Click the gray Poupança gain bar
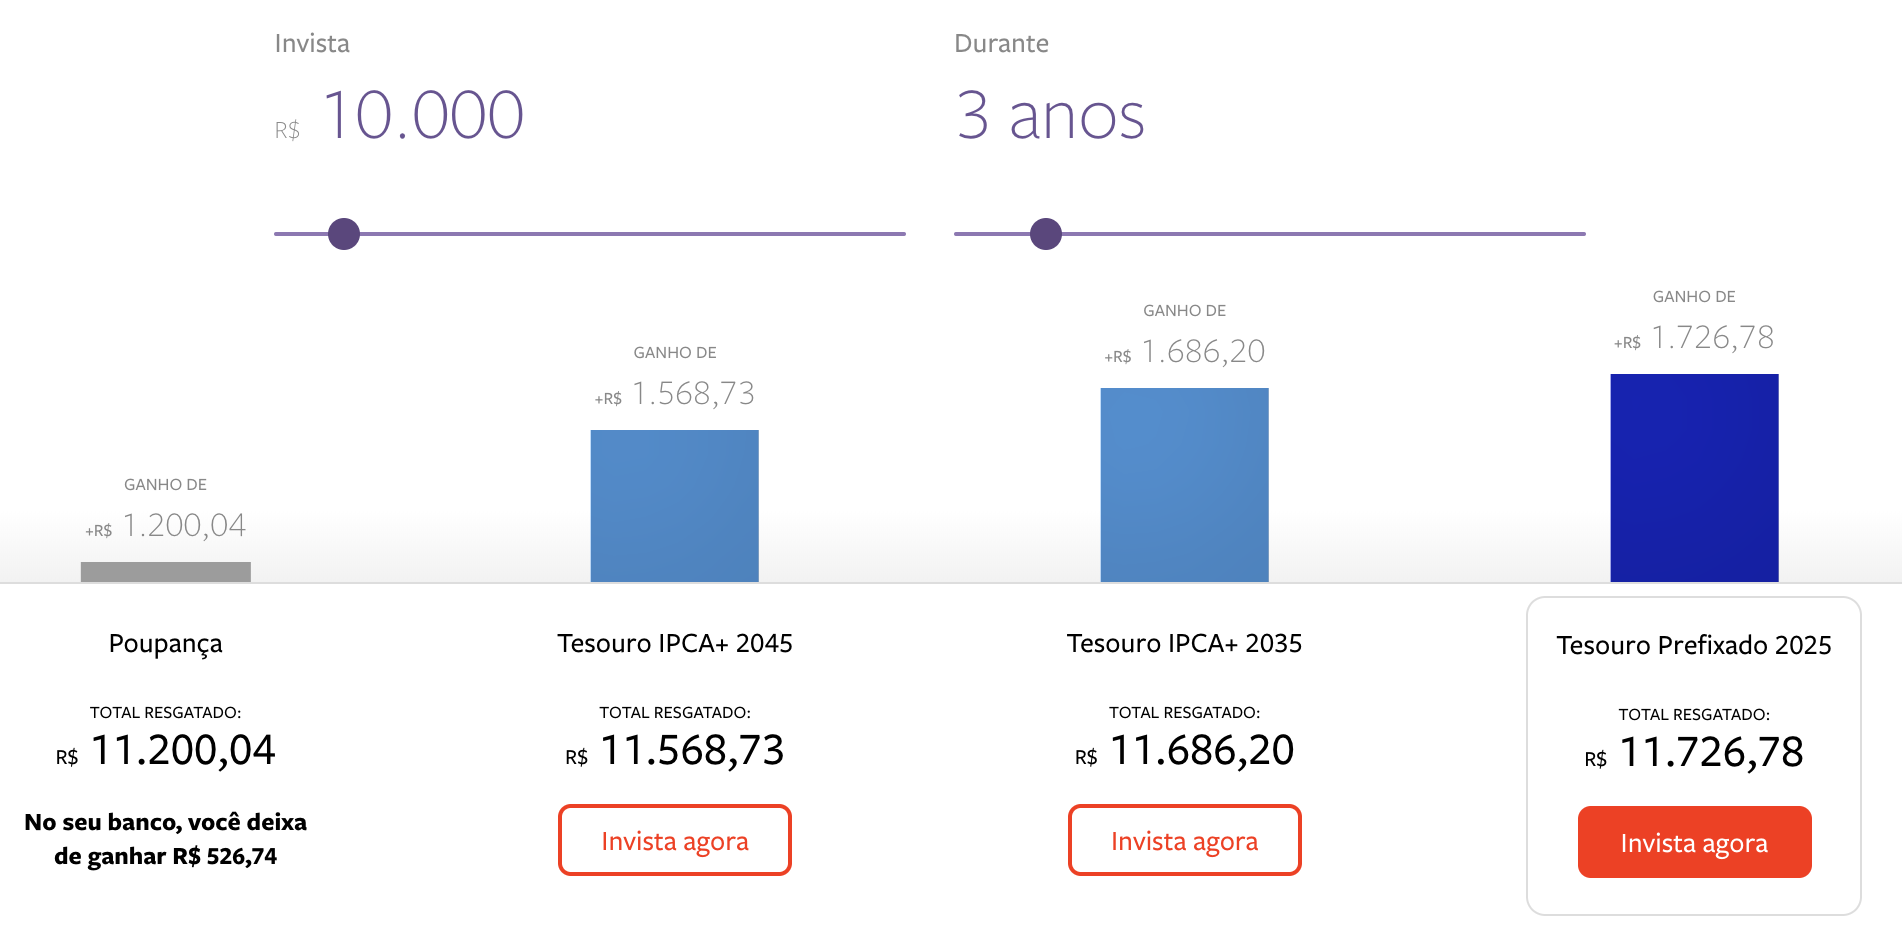 [166, 571]
